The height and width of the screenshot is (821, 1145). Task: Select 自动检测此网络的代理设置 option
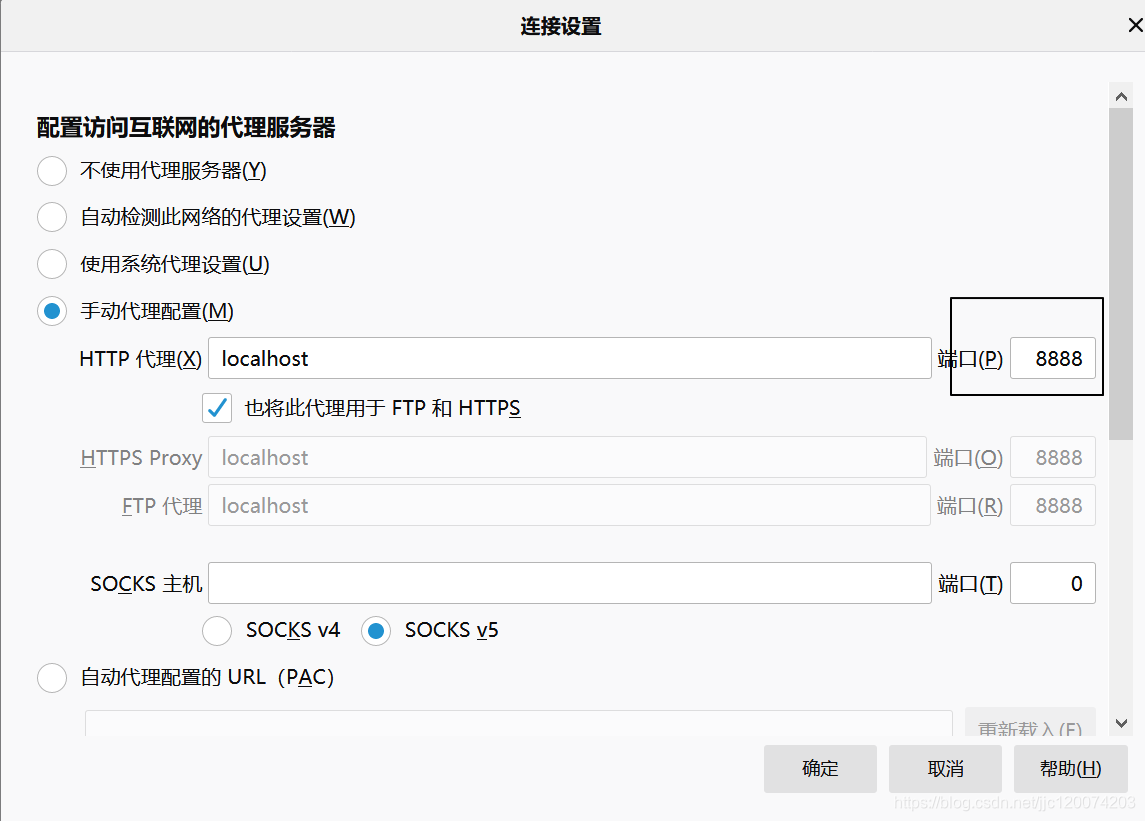tap(51, 217)
